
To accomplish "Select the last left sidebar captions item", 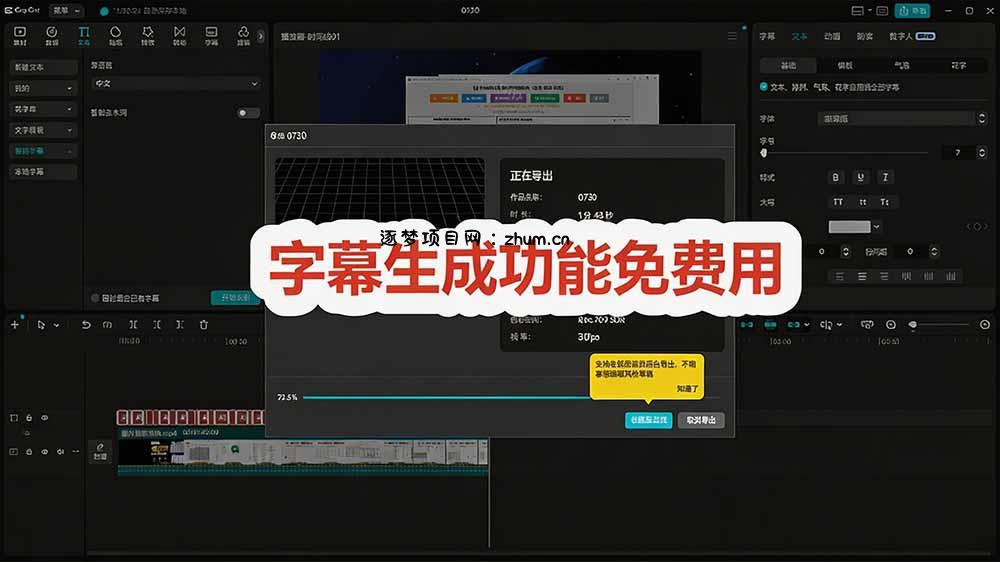I will (x=43, y=172).
